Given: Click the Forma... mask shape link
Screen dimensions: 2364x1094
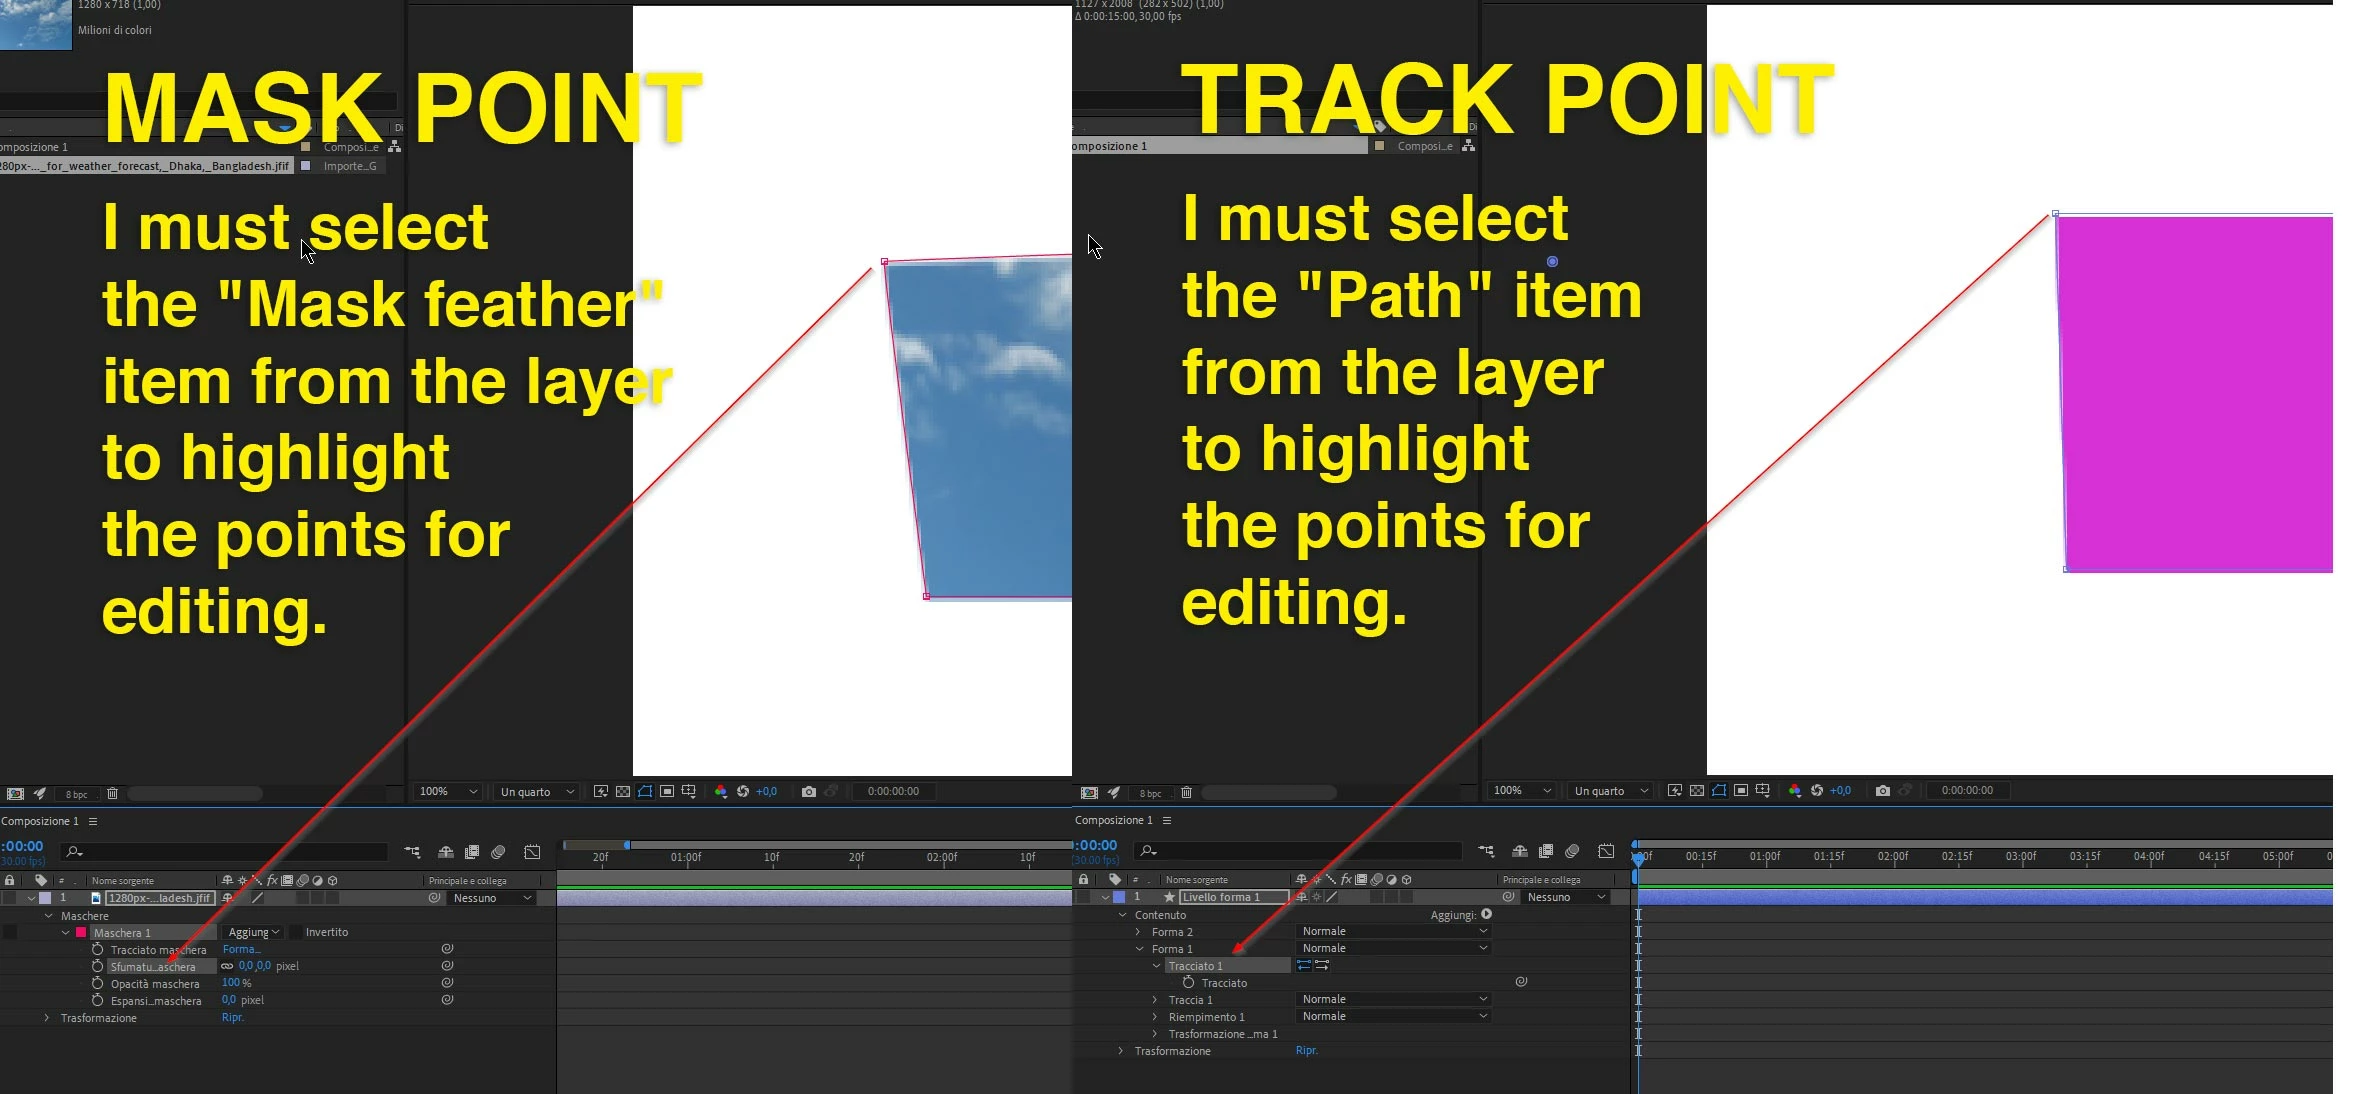Looking at the screenshot, I should pos(241,949).
